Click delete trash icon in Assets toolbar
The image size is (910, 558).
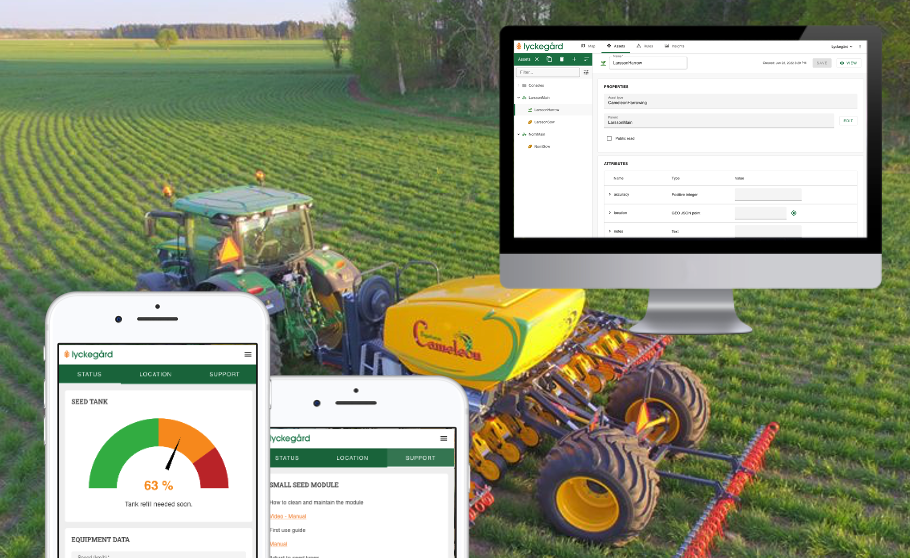tap(561, 59)
